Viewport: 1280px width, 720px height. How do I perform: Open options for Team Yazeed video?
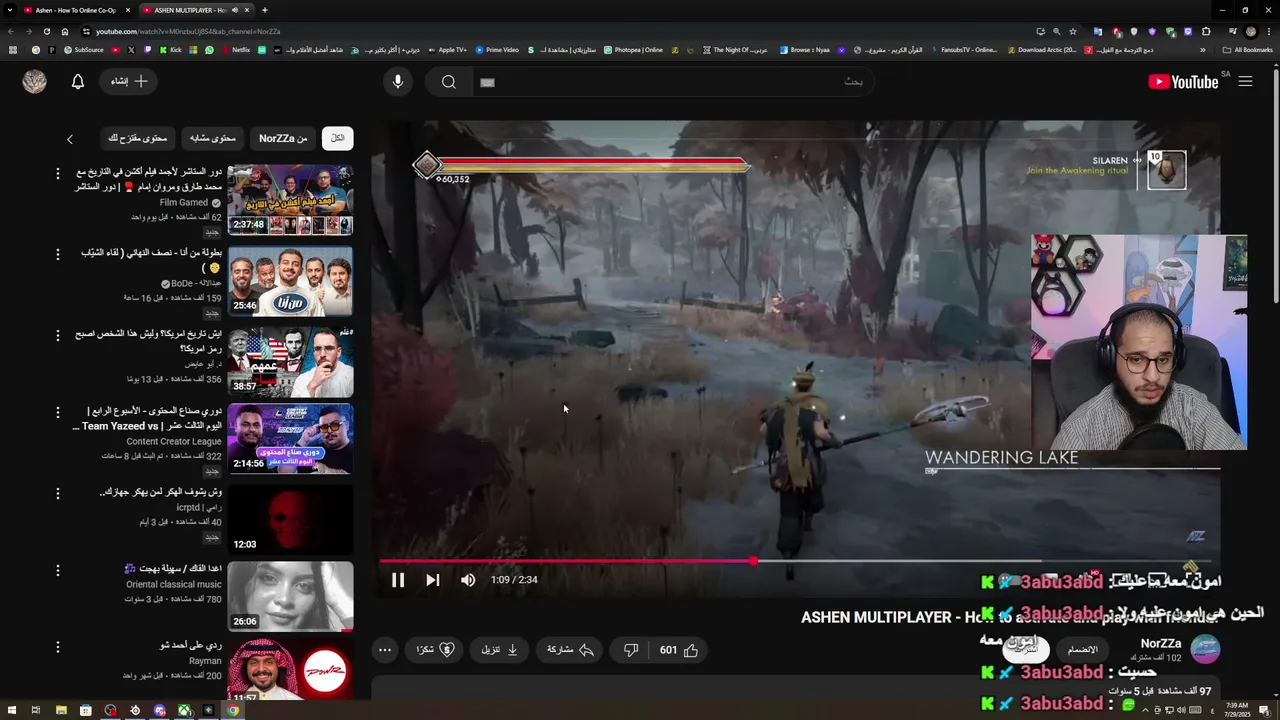57,412
